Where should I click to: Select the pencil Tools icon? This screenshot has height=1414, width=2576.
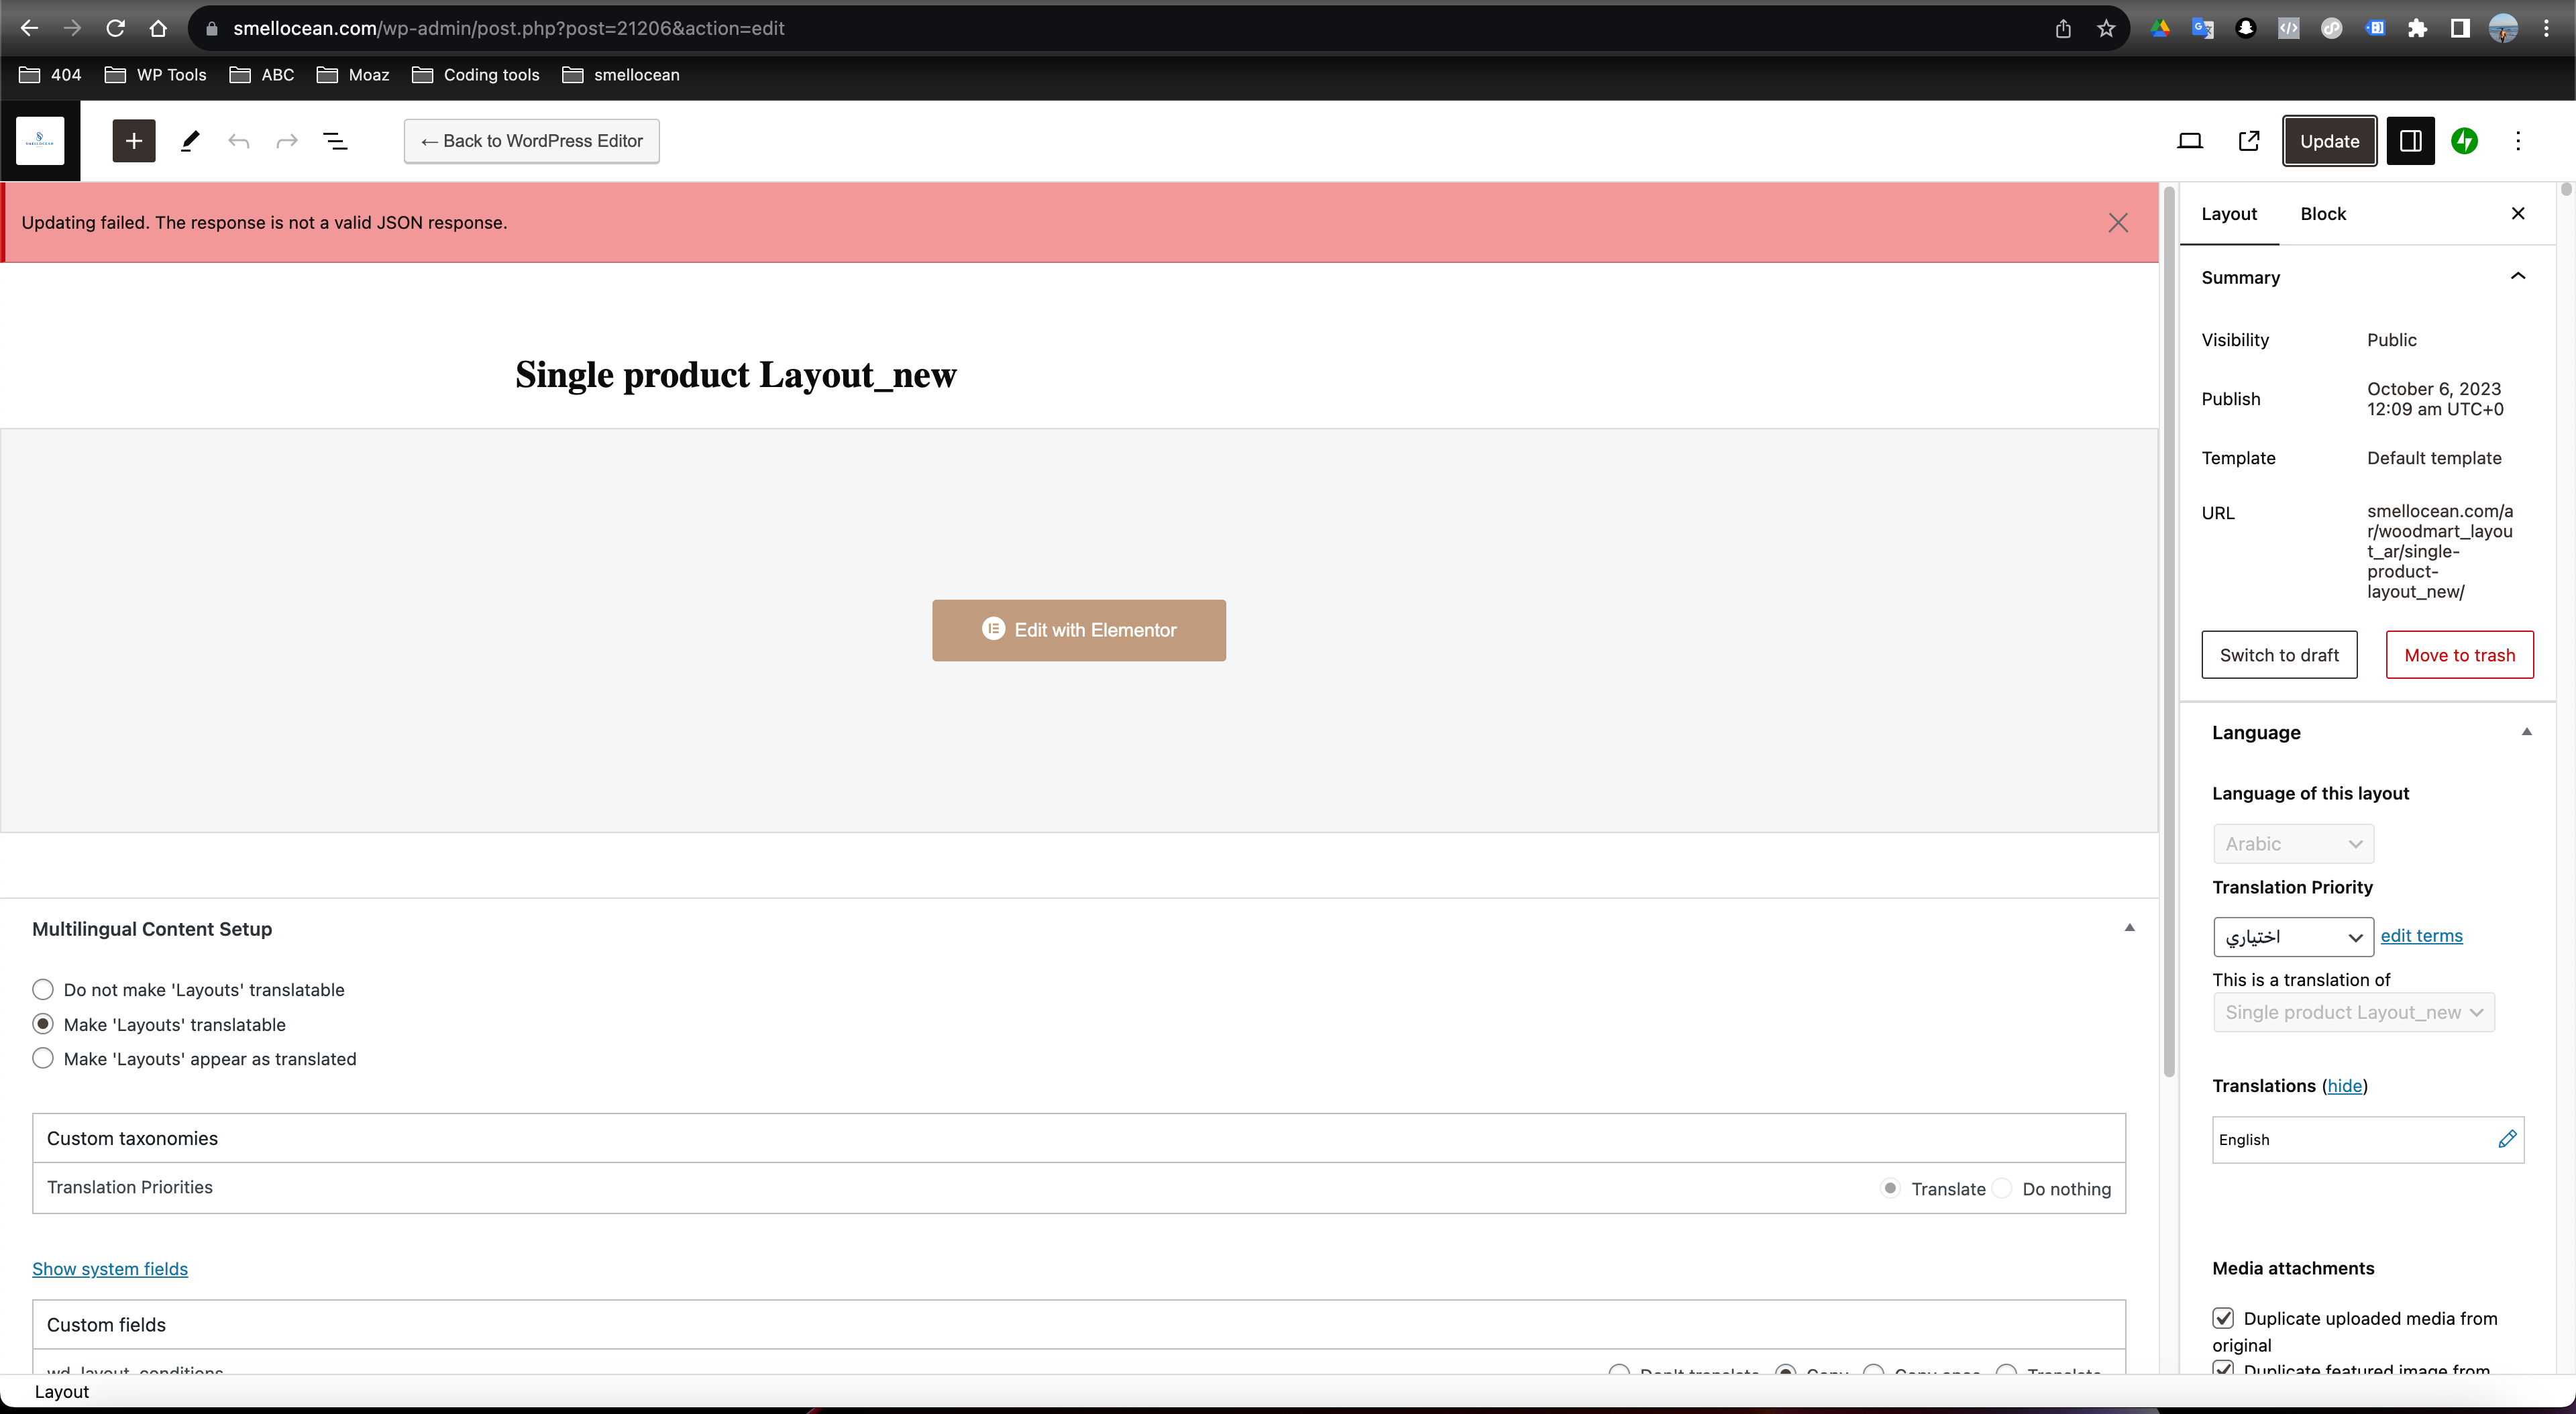point(190,141)
